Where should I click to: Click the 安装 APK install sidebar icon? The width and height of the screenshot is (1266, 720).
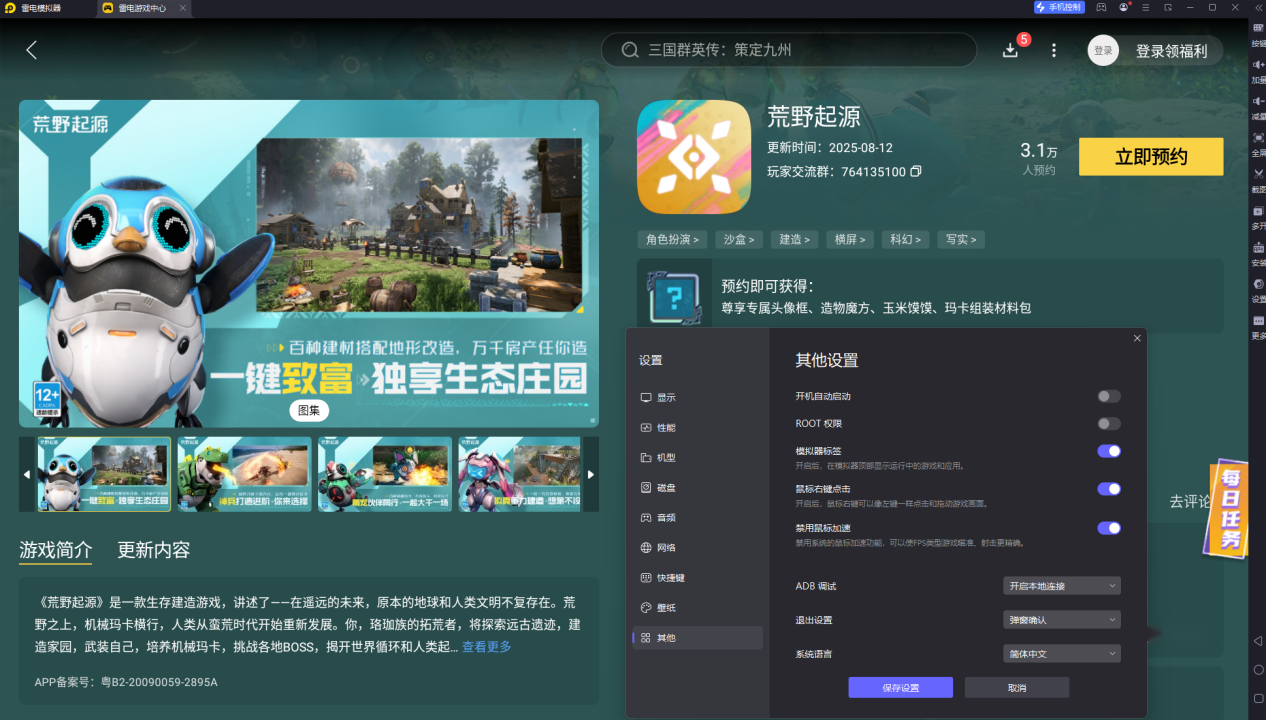coord(1258,247)
